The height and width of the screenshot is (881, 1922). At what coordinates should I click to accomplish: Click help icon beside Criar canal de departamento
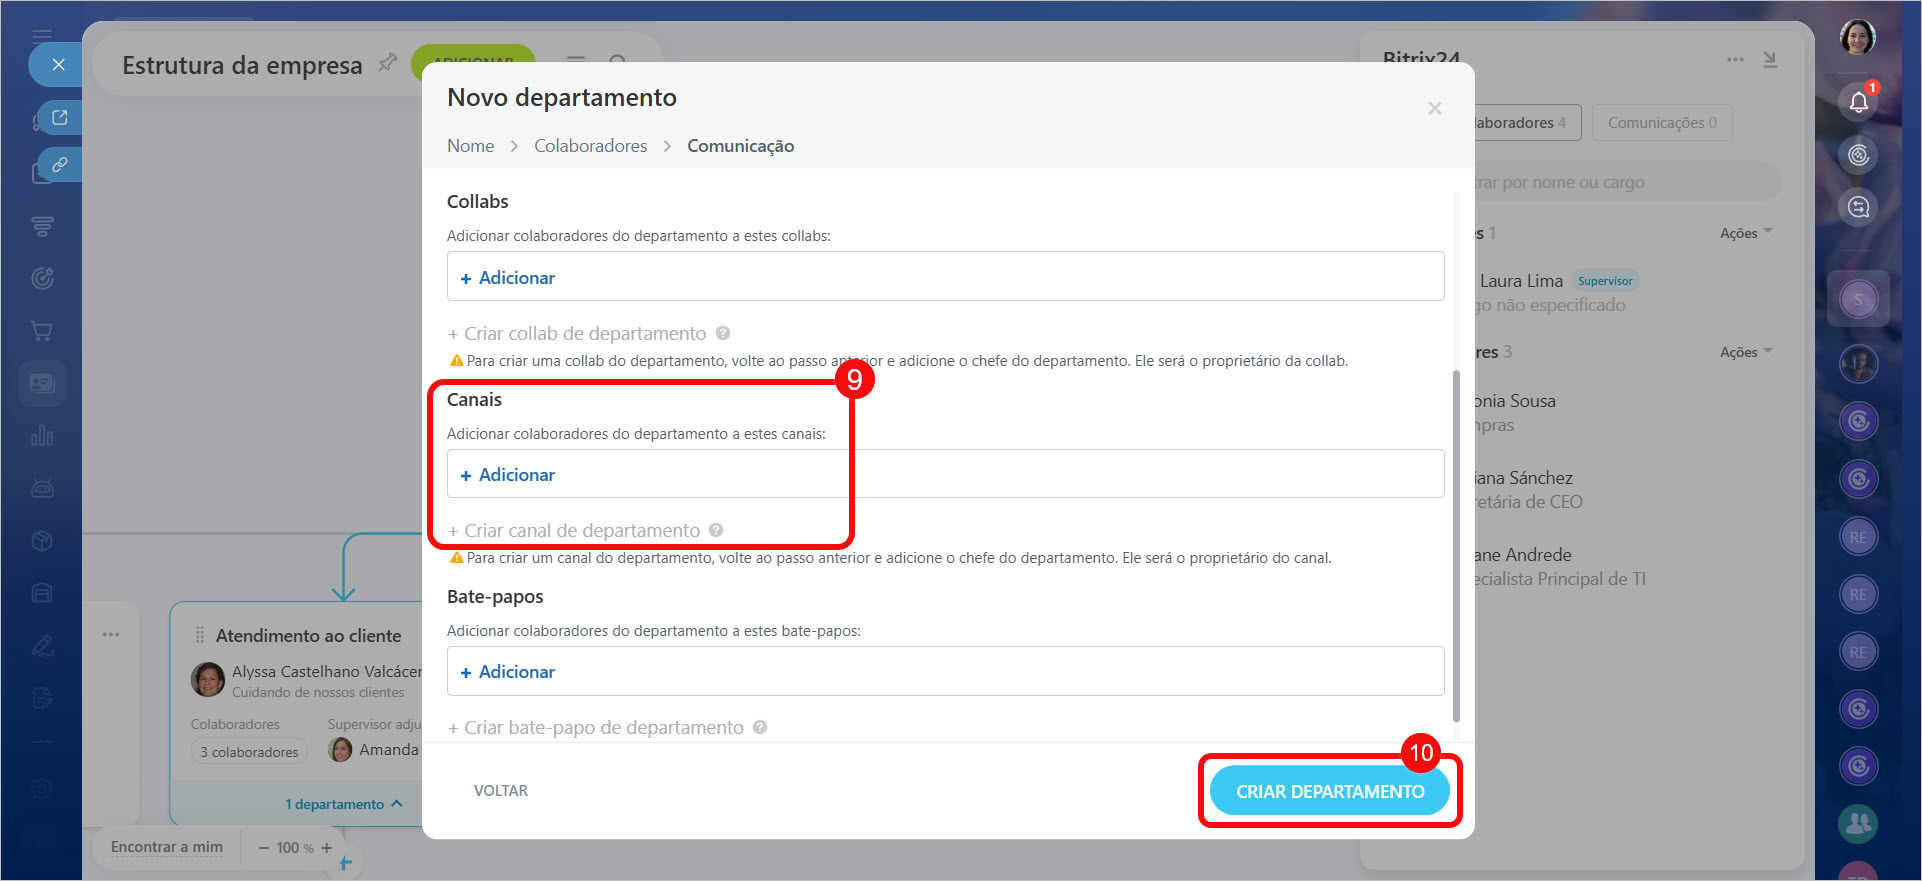click(716, 530)
